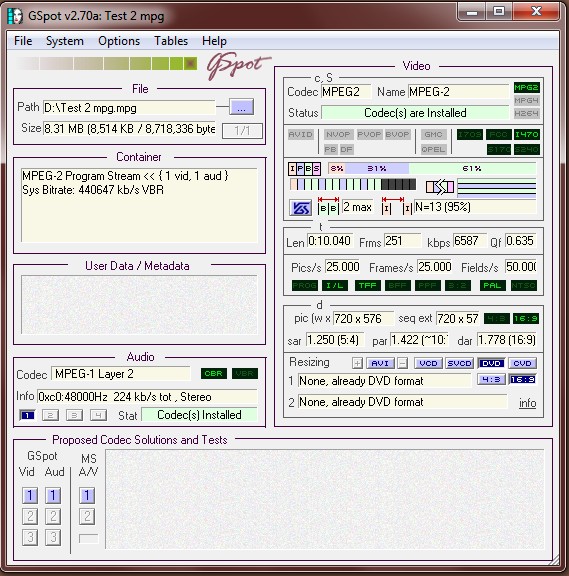This screenshot has width=569, height=576.
Task: Click the B|B max consecutive frames icon
Action: coord(328,206)
